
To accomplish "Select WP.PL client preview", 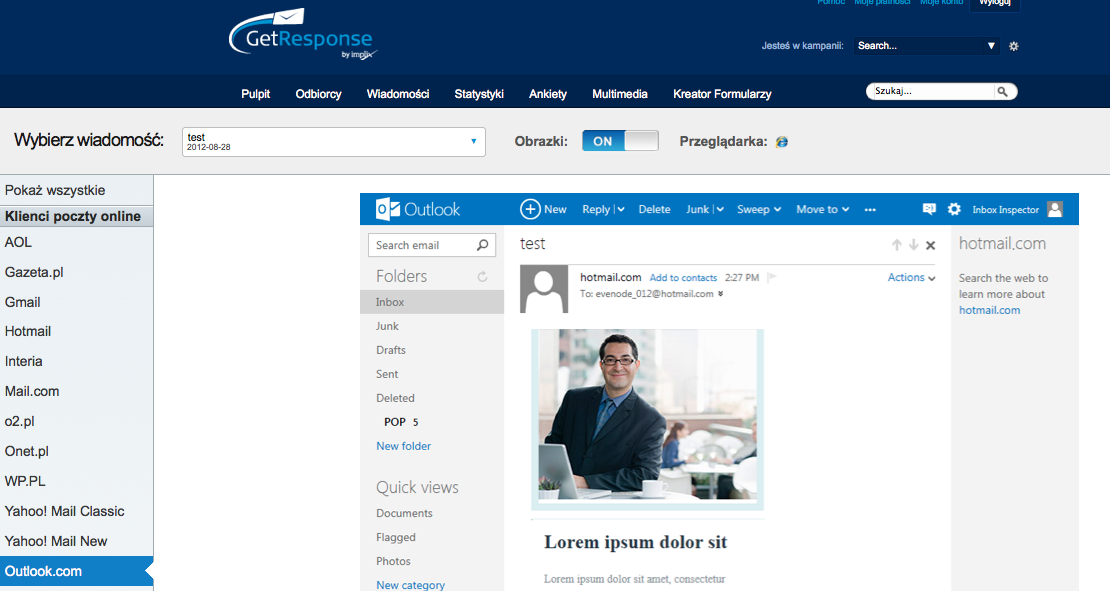I will [76, 481].
